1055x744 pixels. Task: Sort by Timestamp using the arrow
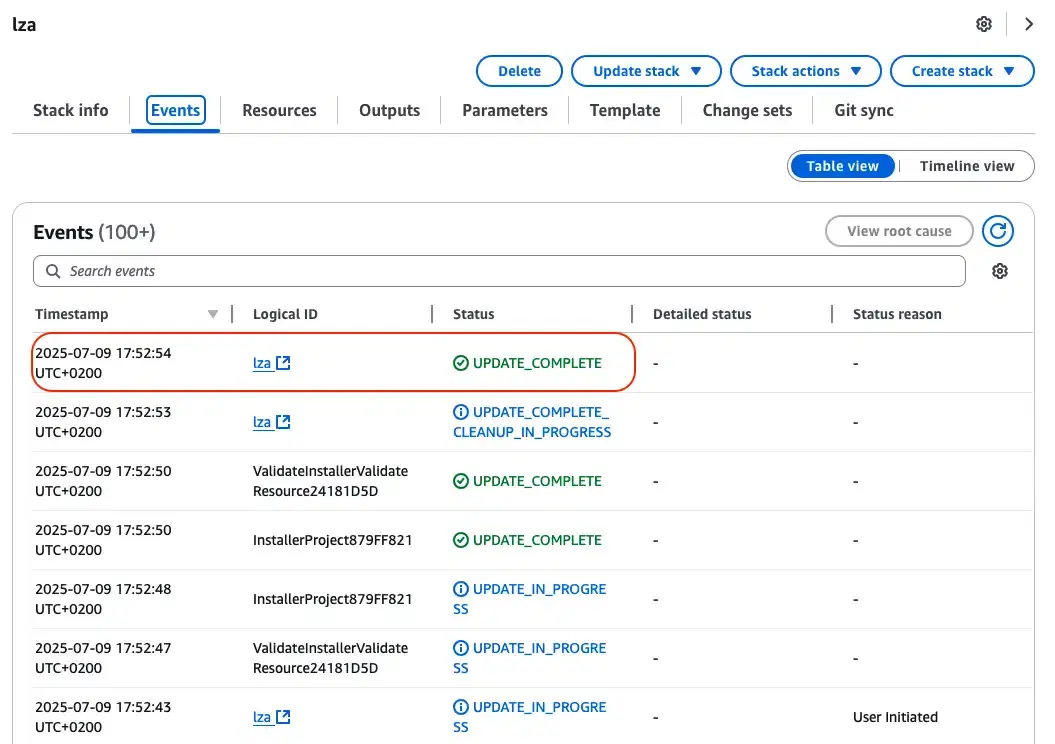point(213,314)
